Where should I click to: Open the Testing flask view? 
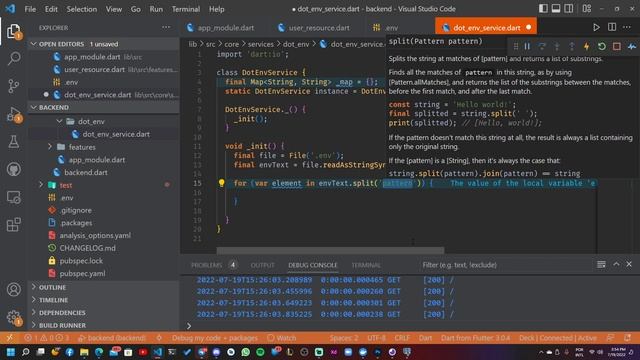pos(13,142)
